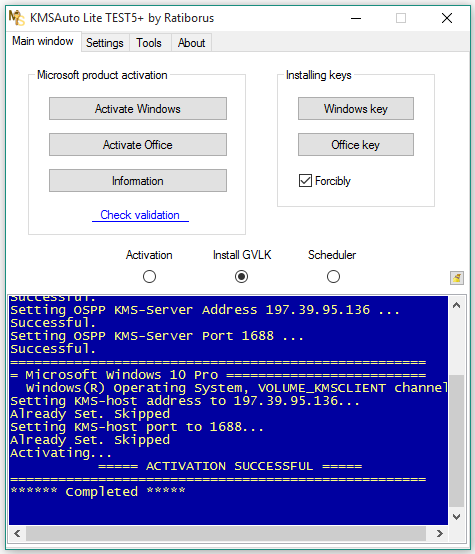The height and width of the screenshot is (554, 475).
Task: Open the About tab
Action: tap(192, 43)
